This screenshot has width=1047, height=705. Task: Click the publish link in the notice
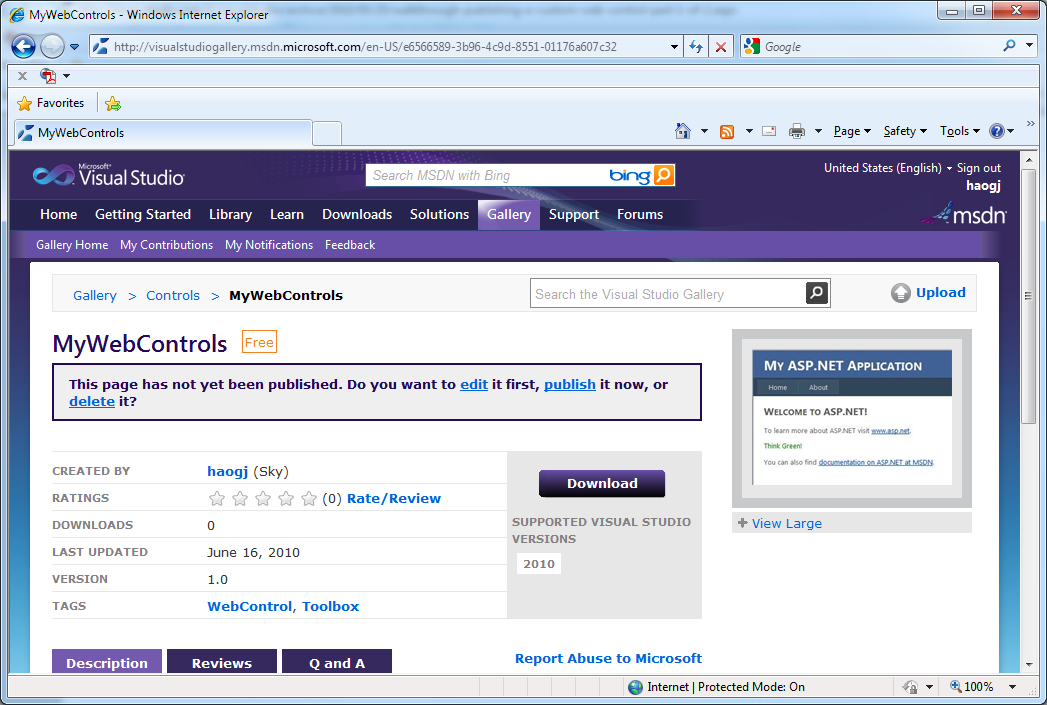pos(570,385)
